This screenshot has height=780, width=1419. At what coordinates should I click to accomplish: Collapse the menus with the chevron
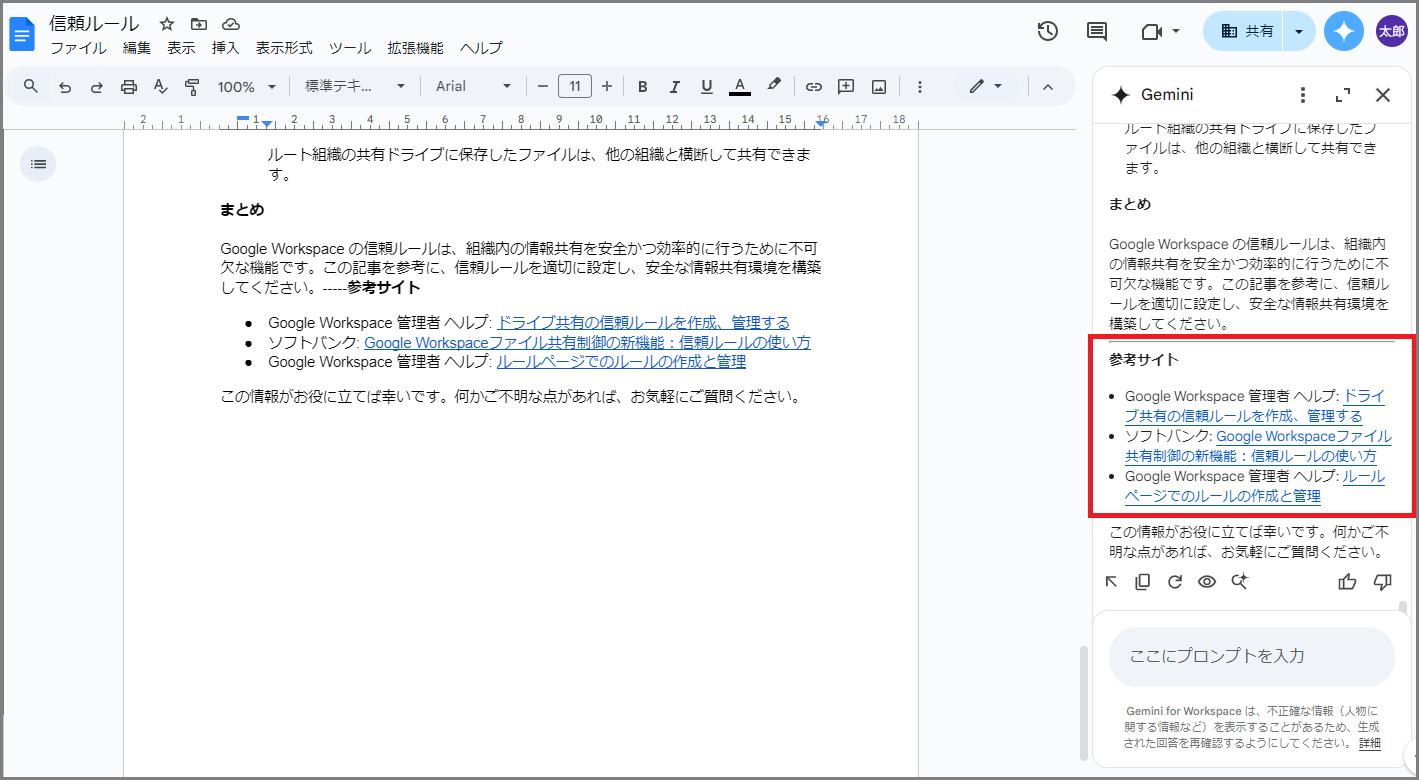(1048, 87)
